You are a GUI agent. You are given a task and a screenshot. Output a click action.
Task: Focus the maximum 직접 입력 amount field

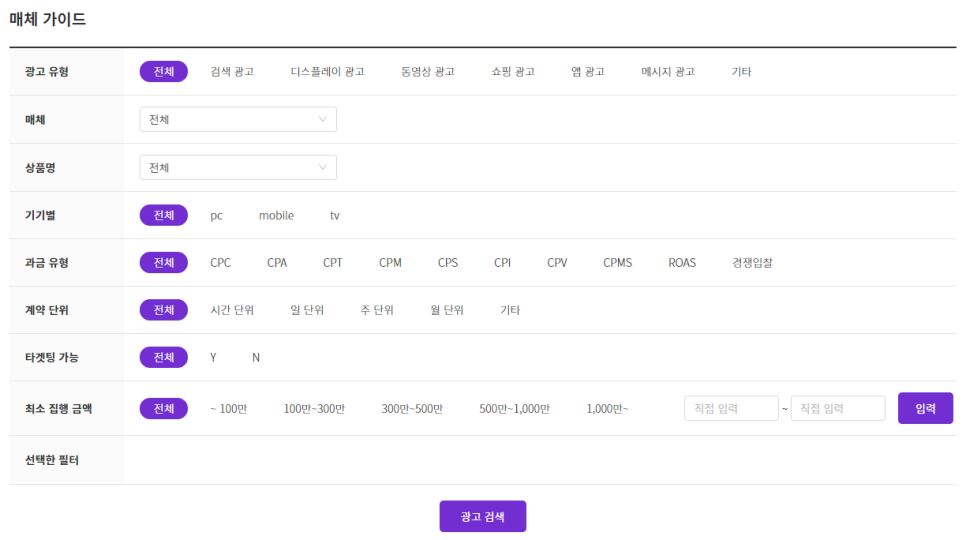click(x=838, y=408)
